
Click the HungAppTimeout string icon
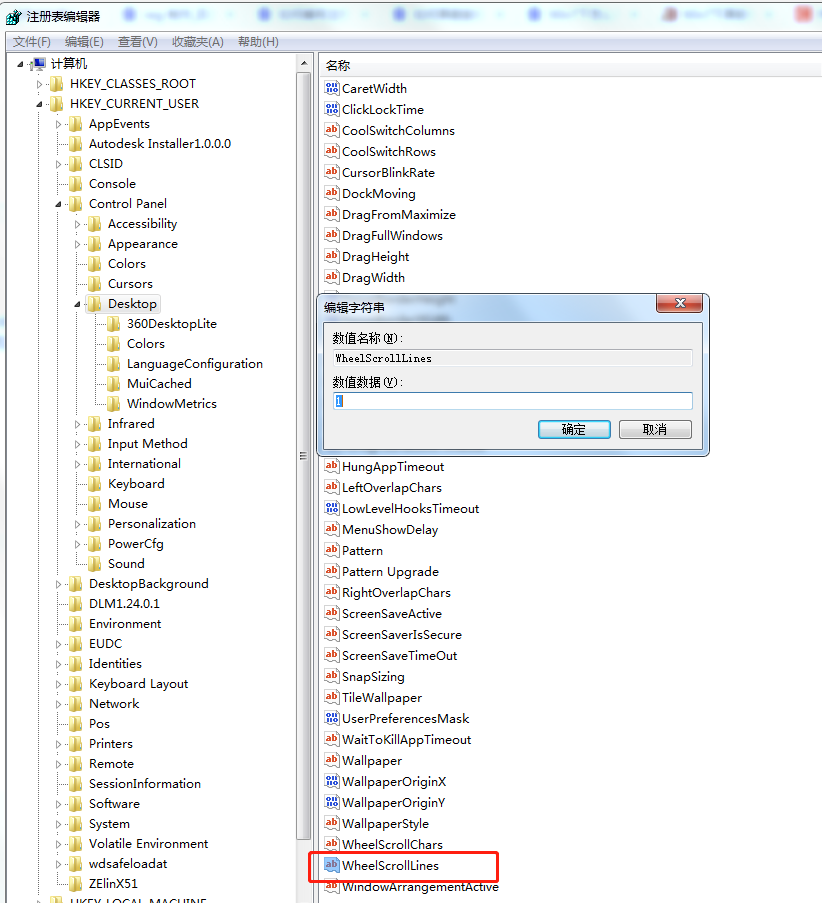pyautogui.click(x=331, y=466)
